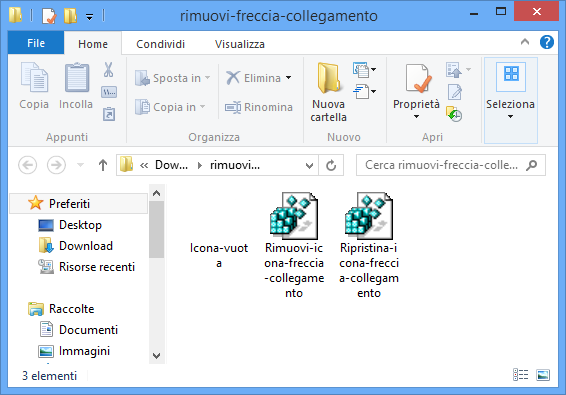Select Immagini in the navigation pane

click(74, 351)
